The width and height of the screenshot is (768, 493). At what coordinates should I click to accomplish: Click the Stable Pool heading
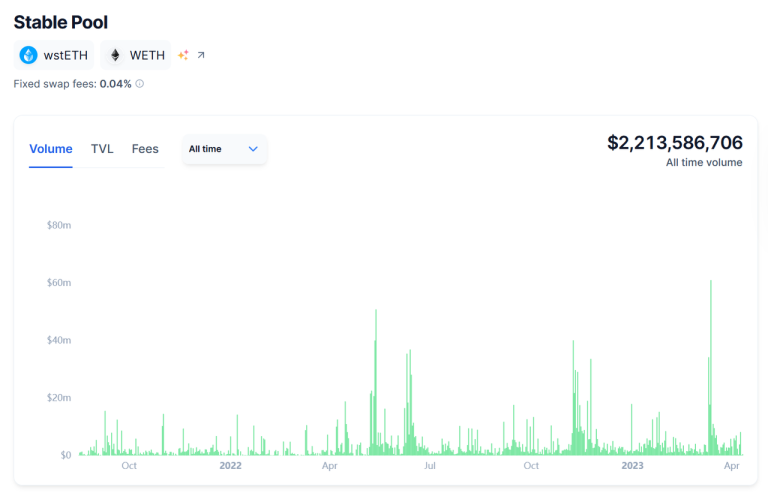pos(60,22)
